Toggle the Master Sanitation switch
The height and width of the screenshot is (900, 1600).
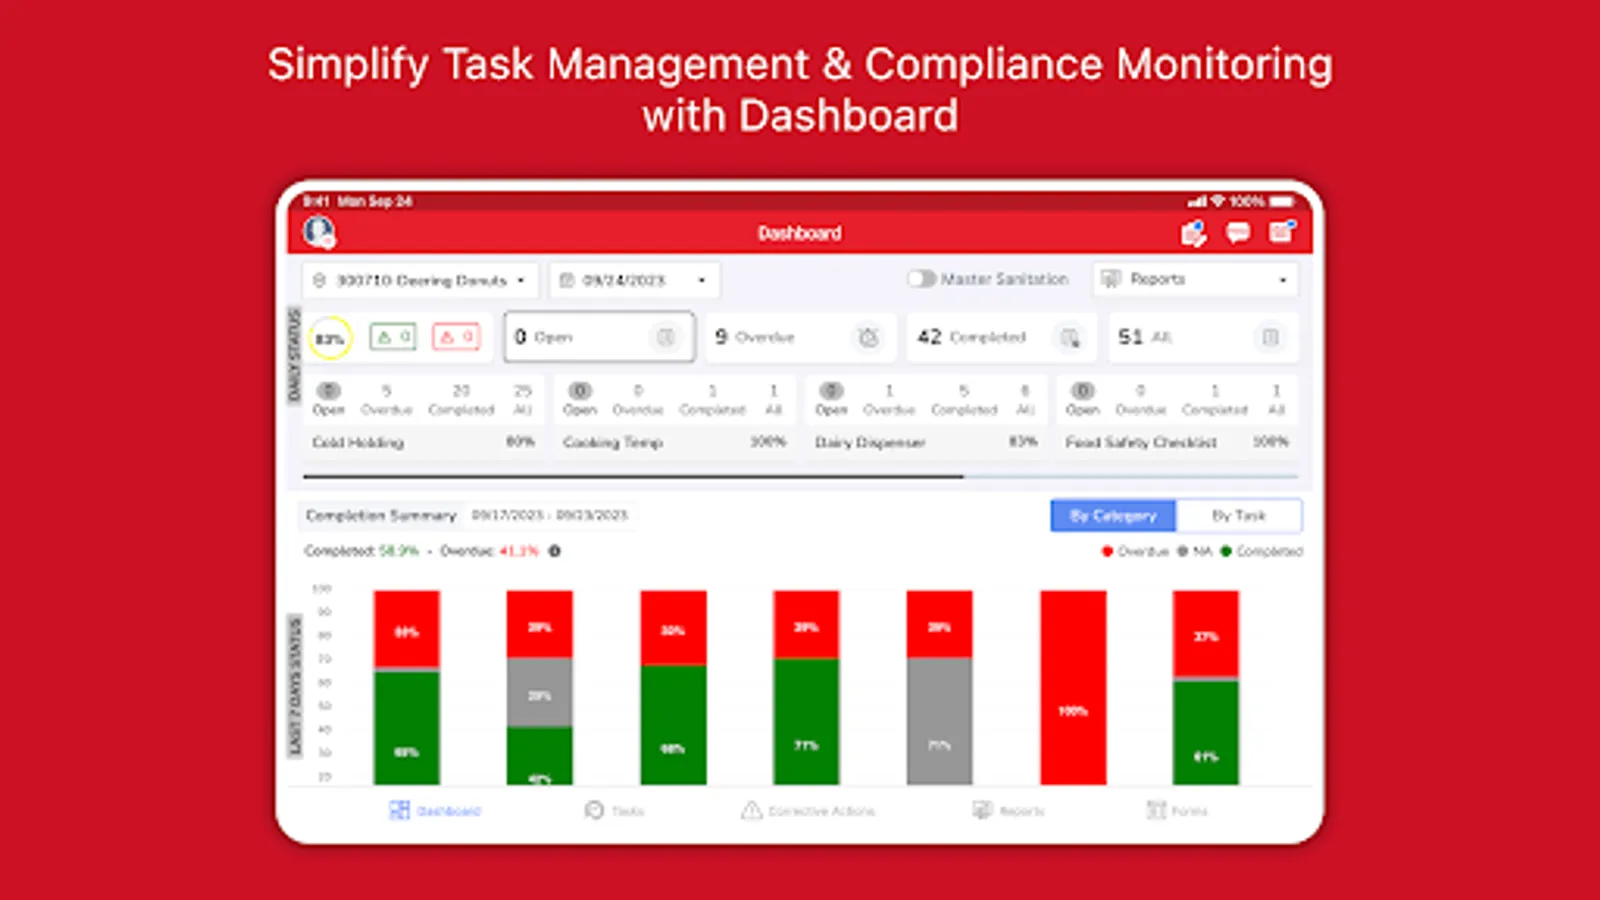(921, 279)
